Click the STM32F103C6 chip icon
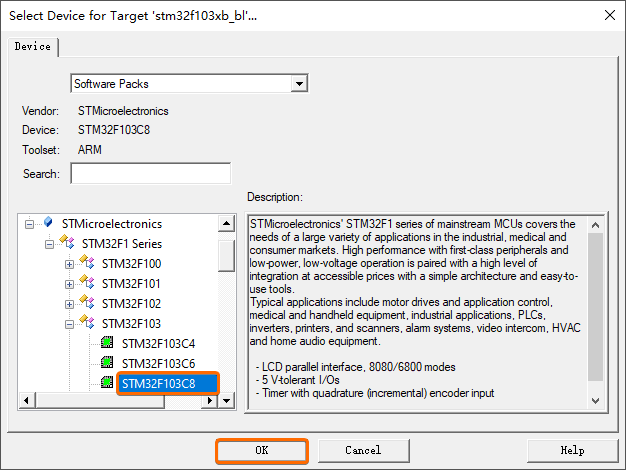 coord(107,362)
